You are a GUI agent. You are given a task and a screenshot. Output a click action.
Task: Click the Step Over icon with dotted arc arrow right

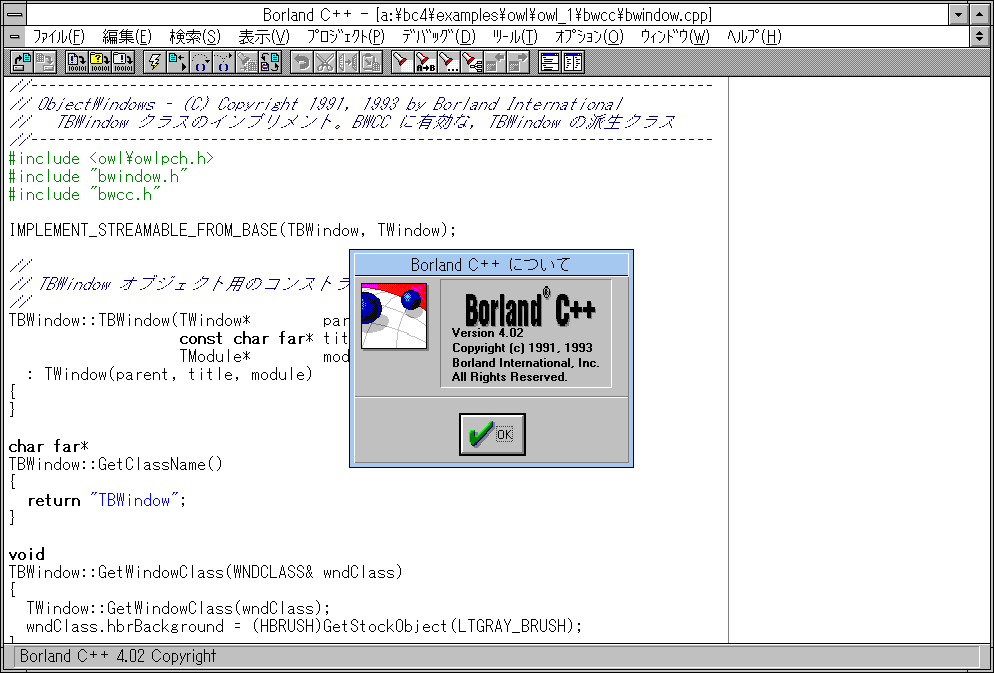coord(223,61)
